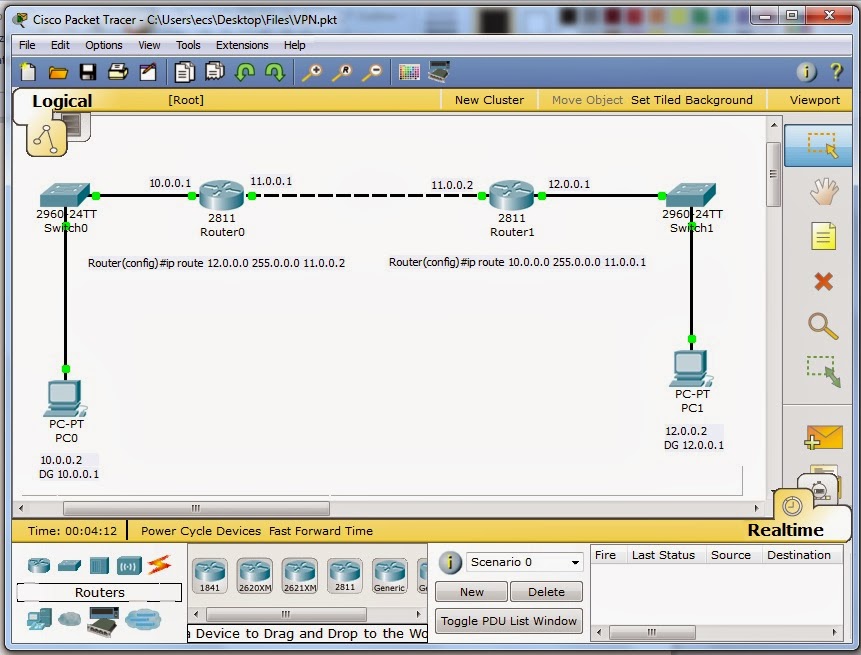Click the Copy icon in toolbar
The width and height of the screenshot is (861, 655).
185,72
